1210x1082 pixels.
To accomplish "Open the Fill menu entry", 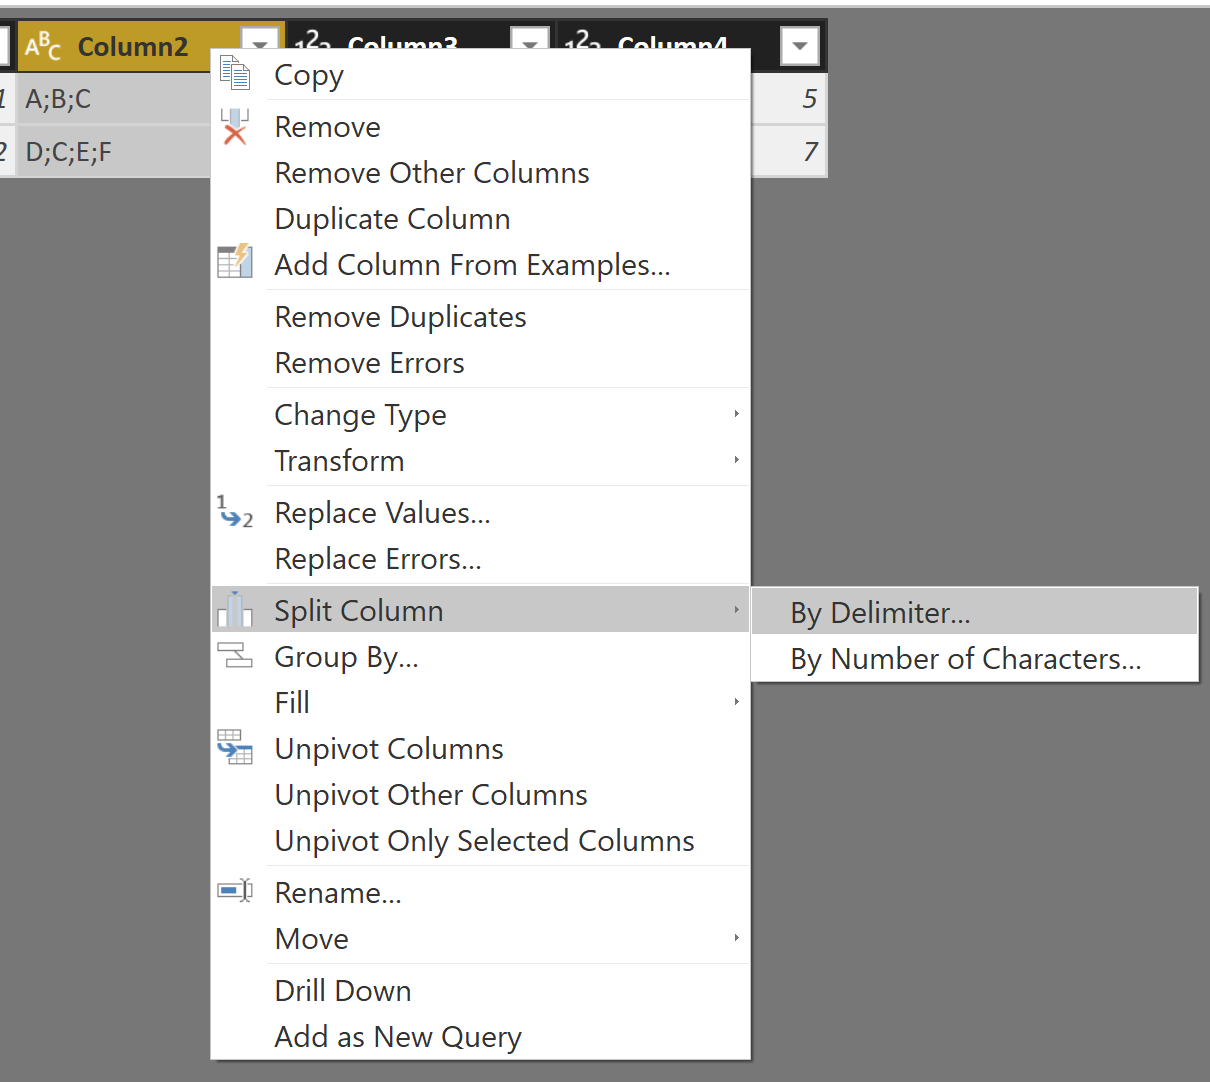I will (x=481, y=703).
